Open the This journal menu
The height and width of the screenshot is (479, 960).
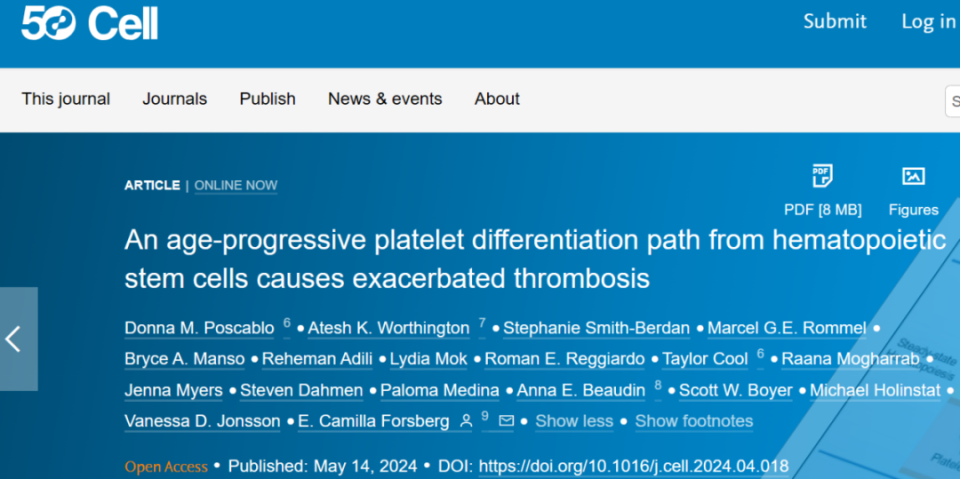point(66,99)
